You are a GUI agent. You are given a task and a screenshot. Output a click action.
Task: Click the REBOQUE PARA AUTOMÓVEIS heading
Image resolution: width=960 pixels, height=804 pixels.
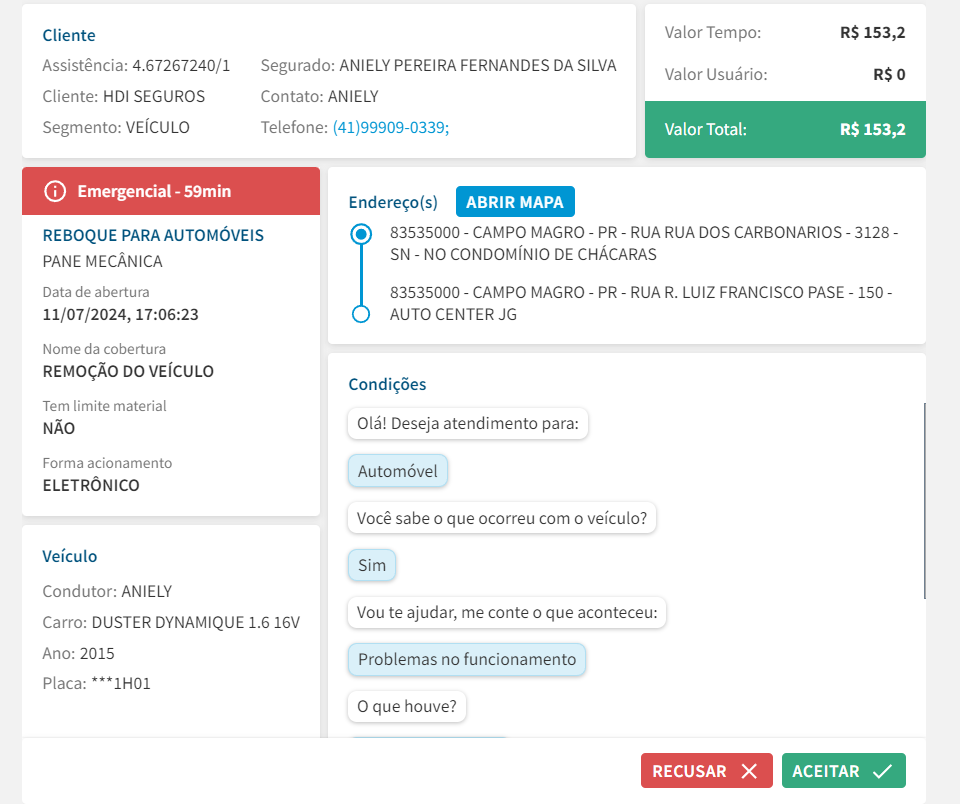(153, 235)
